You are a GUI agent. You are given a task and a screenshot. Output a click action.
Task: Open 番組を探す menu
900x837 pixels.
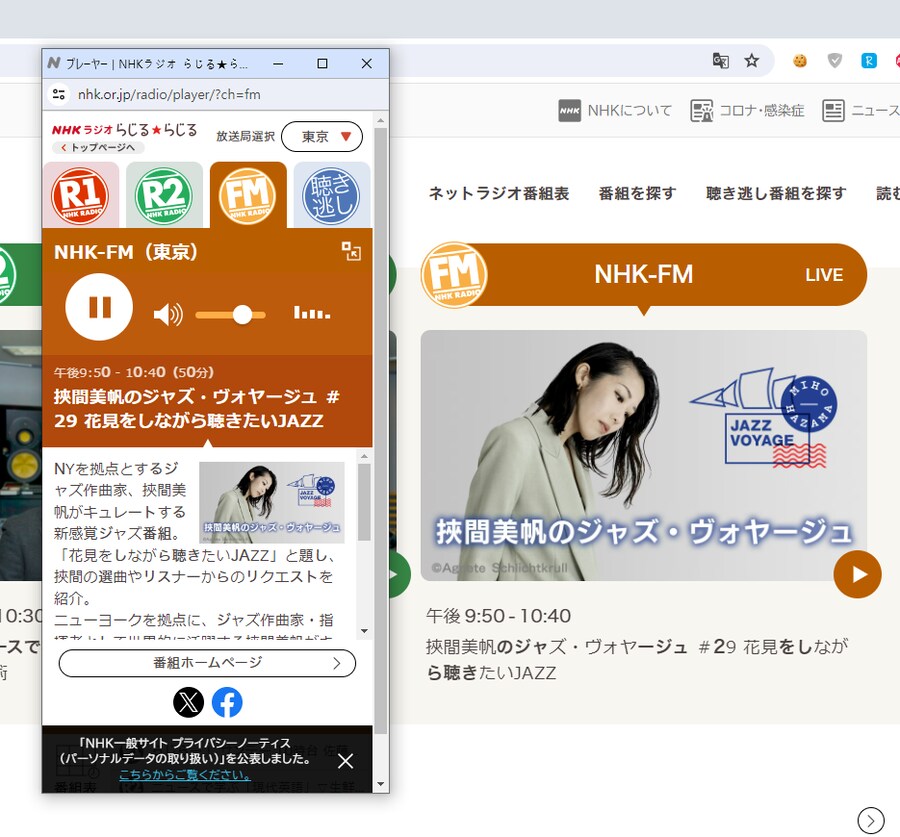[637, 193]
